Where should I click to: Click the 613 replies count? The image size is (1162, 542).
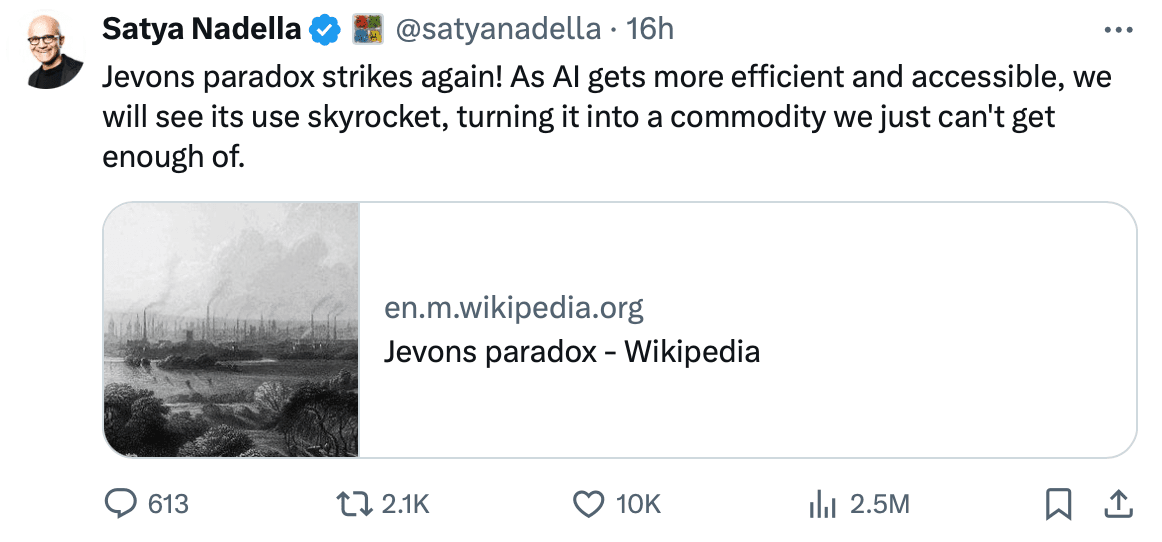point(168,505)
